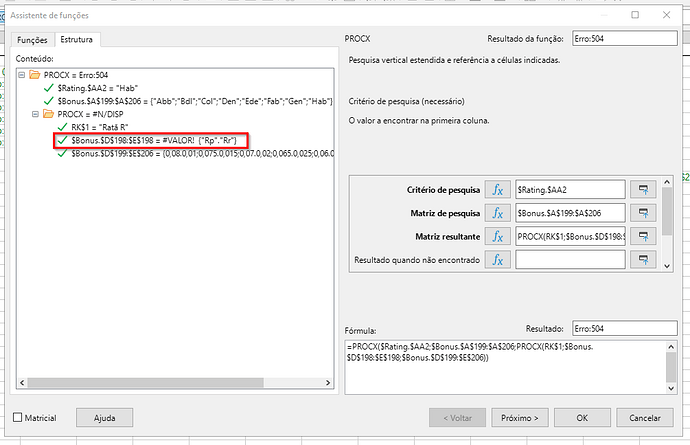Screen dimensions: 690x445
Task: Click the Matriz resultante input field
Action: (570, 236)
